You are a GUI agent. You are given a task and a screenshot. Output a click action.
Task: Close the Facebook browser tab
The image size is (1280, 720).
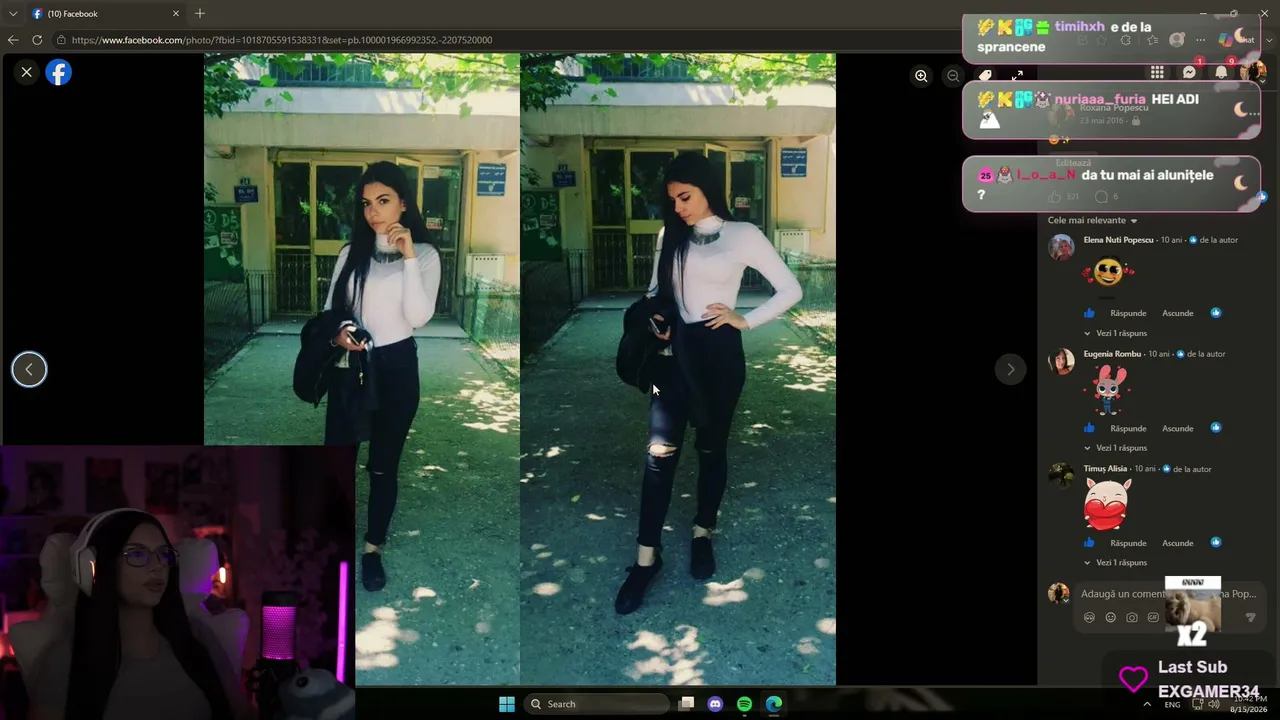176,14
